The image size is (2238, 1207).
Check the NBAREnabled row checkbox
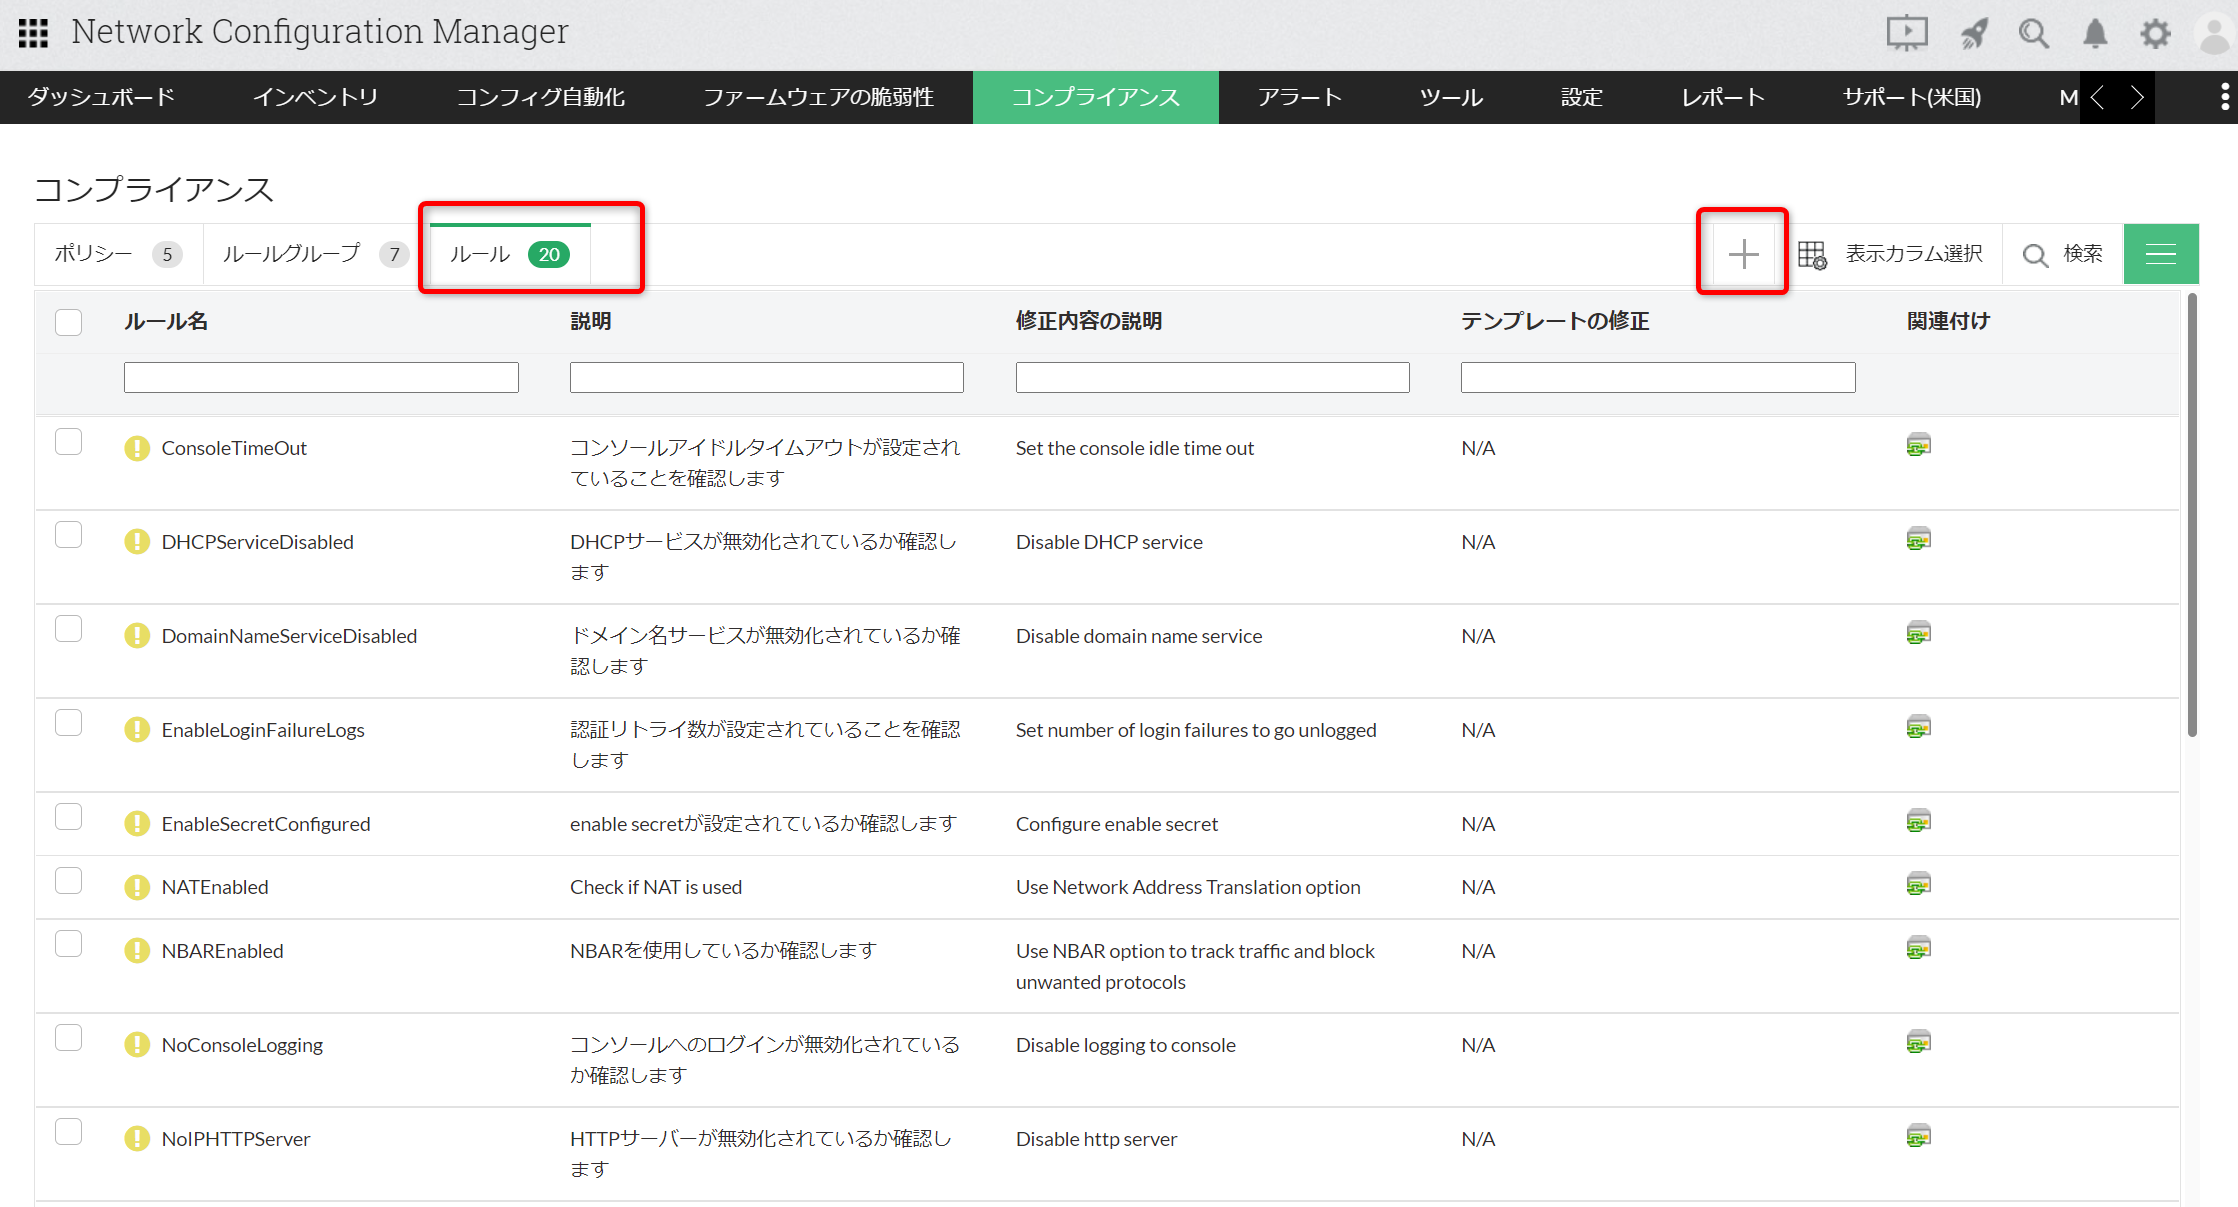click(x=69, y=945)
